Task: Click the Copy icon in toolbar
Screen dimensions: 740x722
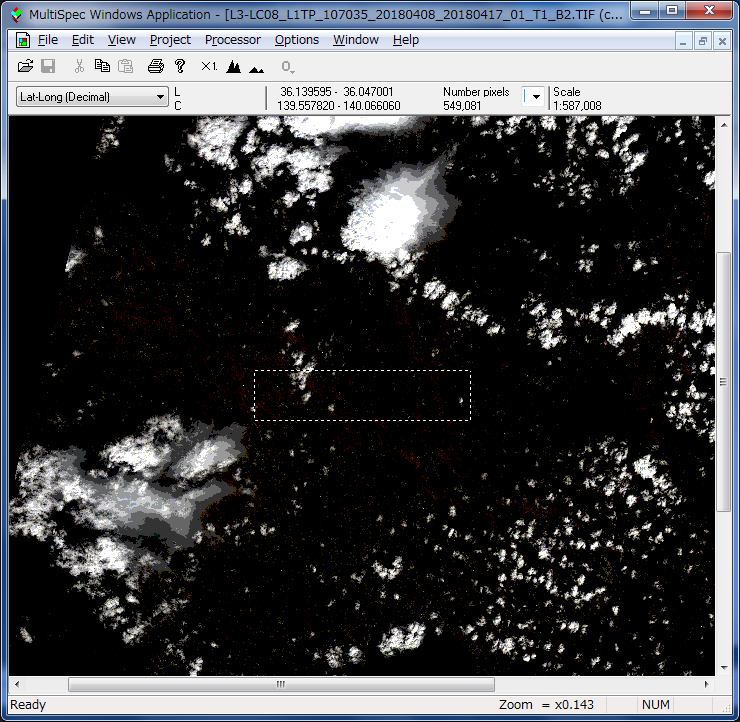Action: 102,66
